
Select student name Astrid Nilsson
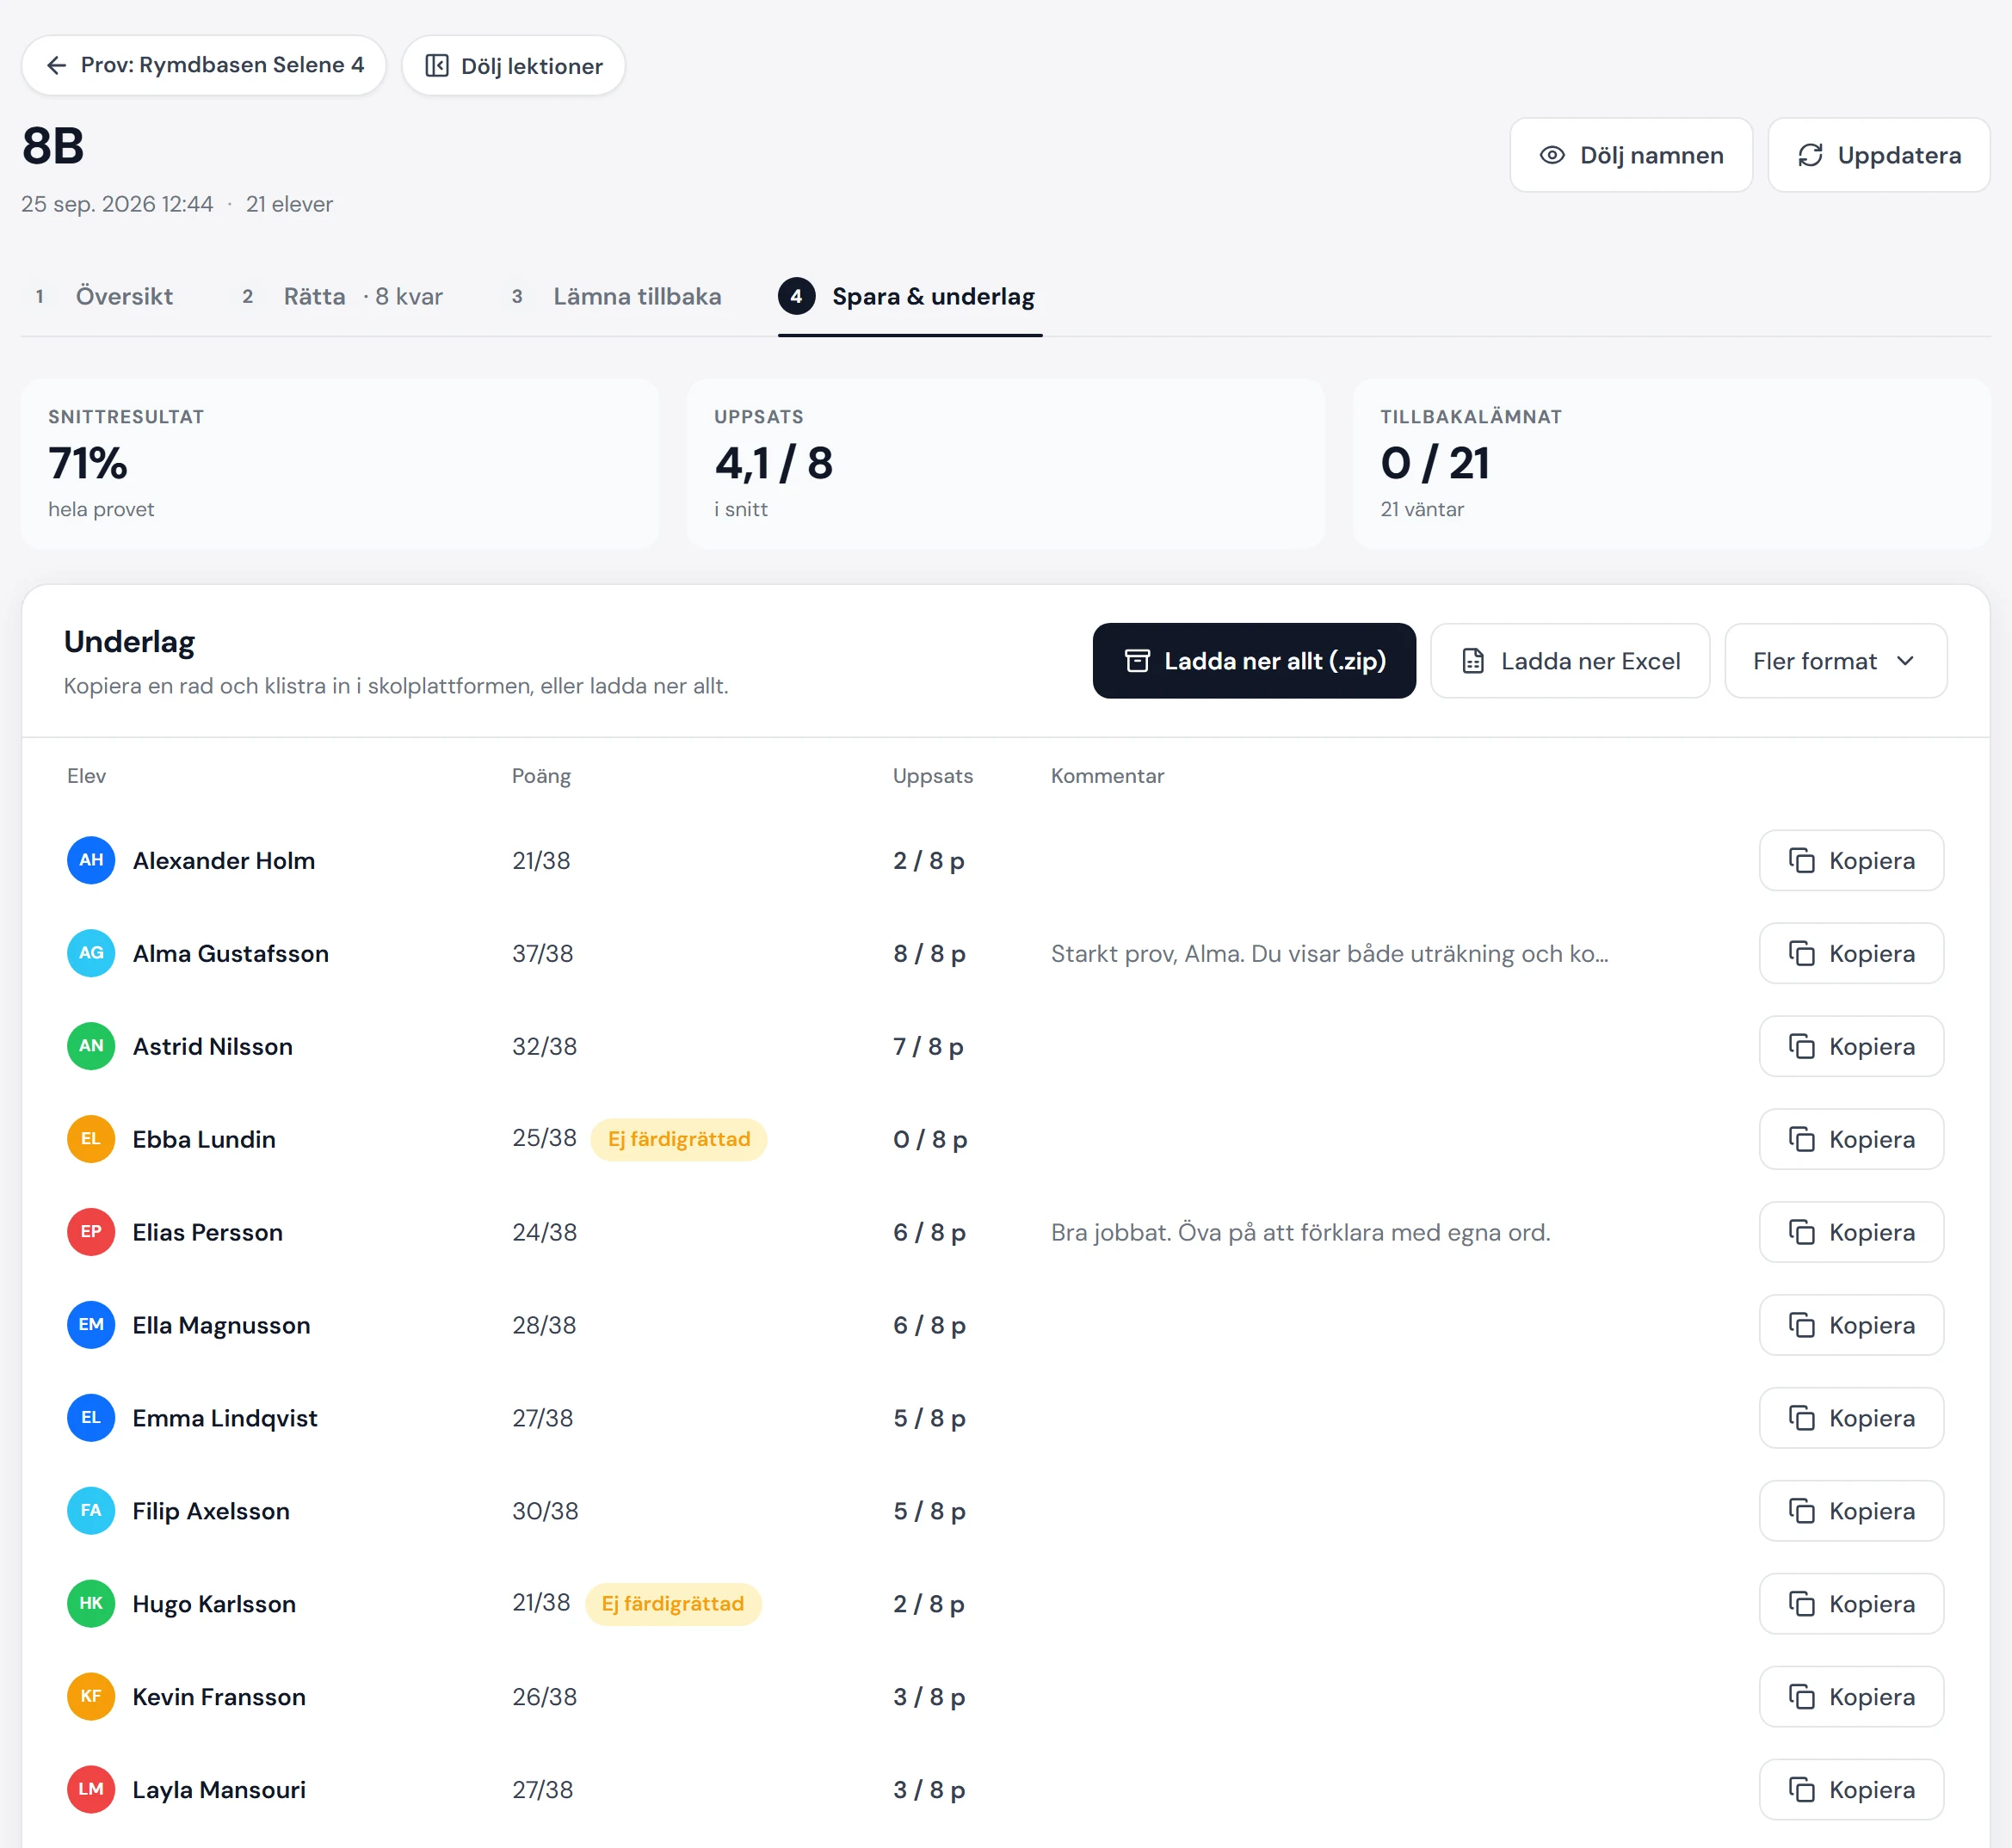point(213,1046)
